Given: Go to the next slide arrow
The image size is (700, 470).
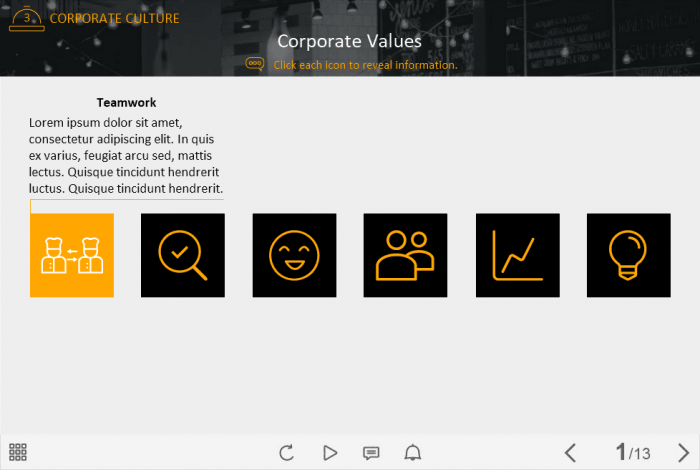Looking at the screenshot, I should point(683,453).
